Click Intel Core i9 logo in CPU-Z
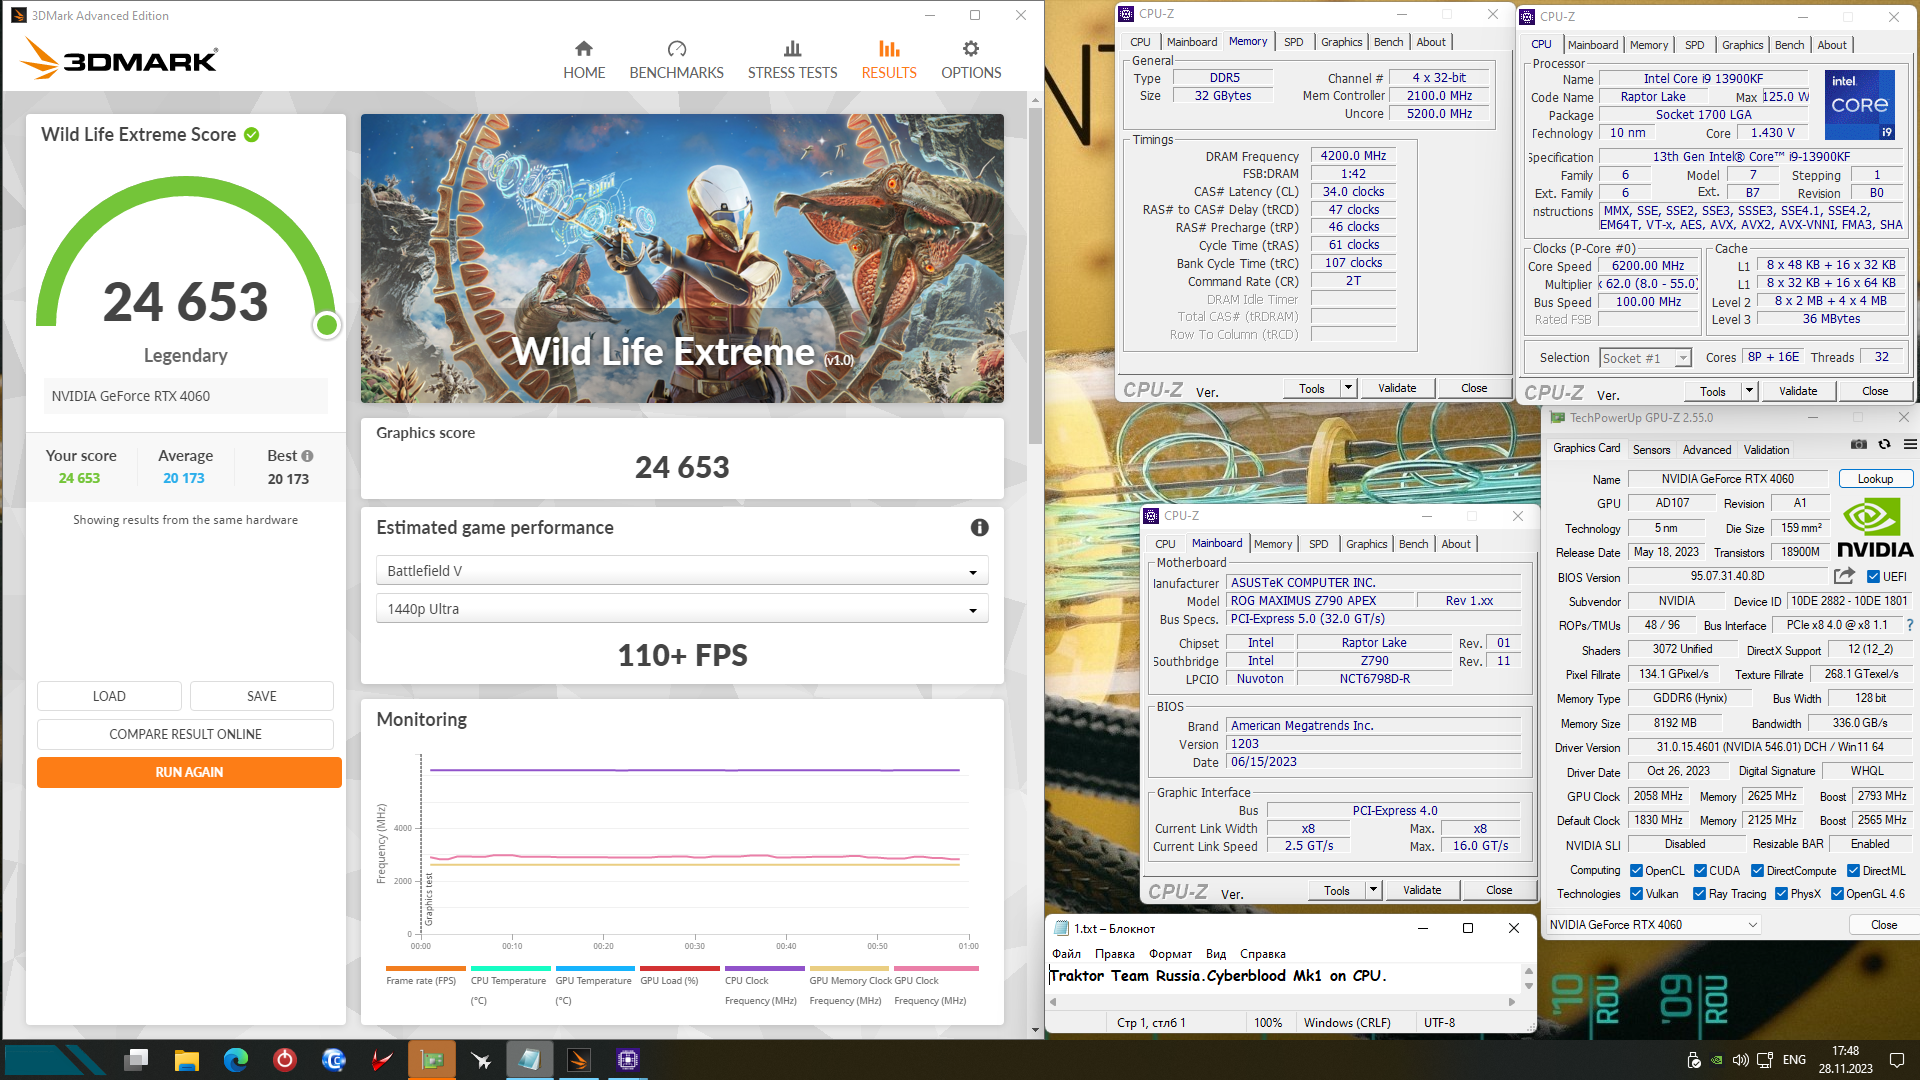Screen dimensions: 1920x1080 (1859, 104)
